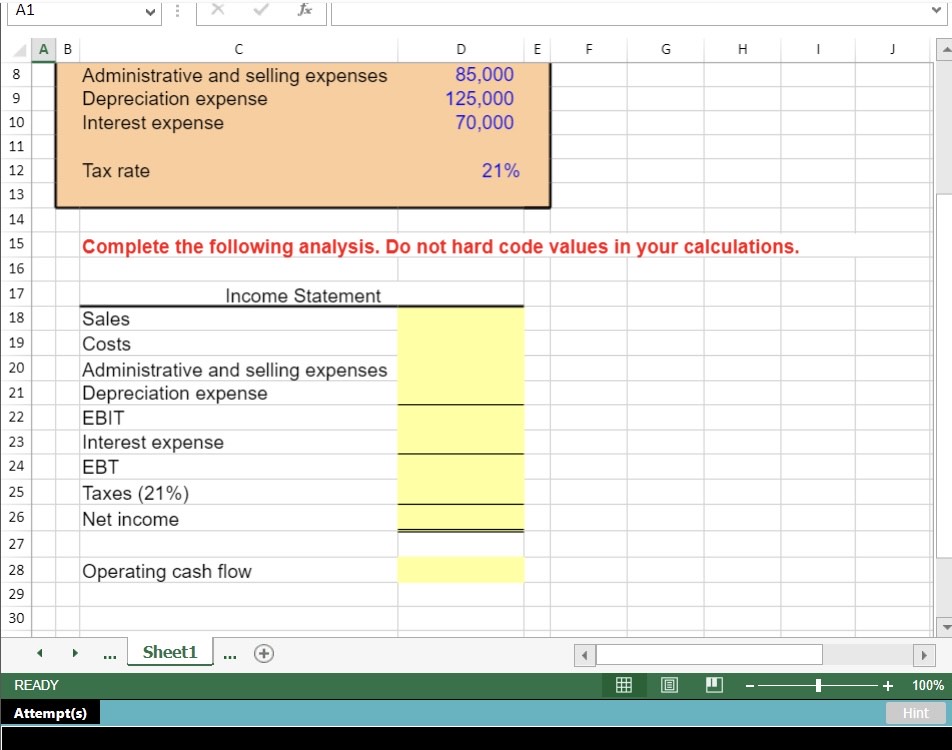Screen dimensions: 952x750
Task: Select the Sheet1 tab
Action: click(170, 652)
